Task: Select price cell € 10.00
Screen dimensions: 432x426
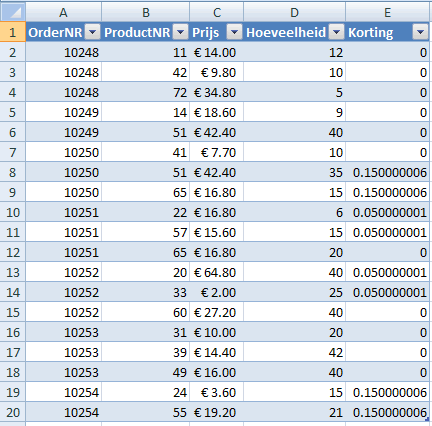Action: [x=217, y=332]
